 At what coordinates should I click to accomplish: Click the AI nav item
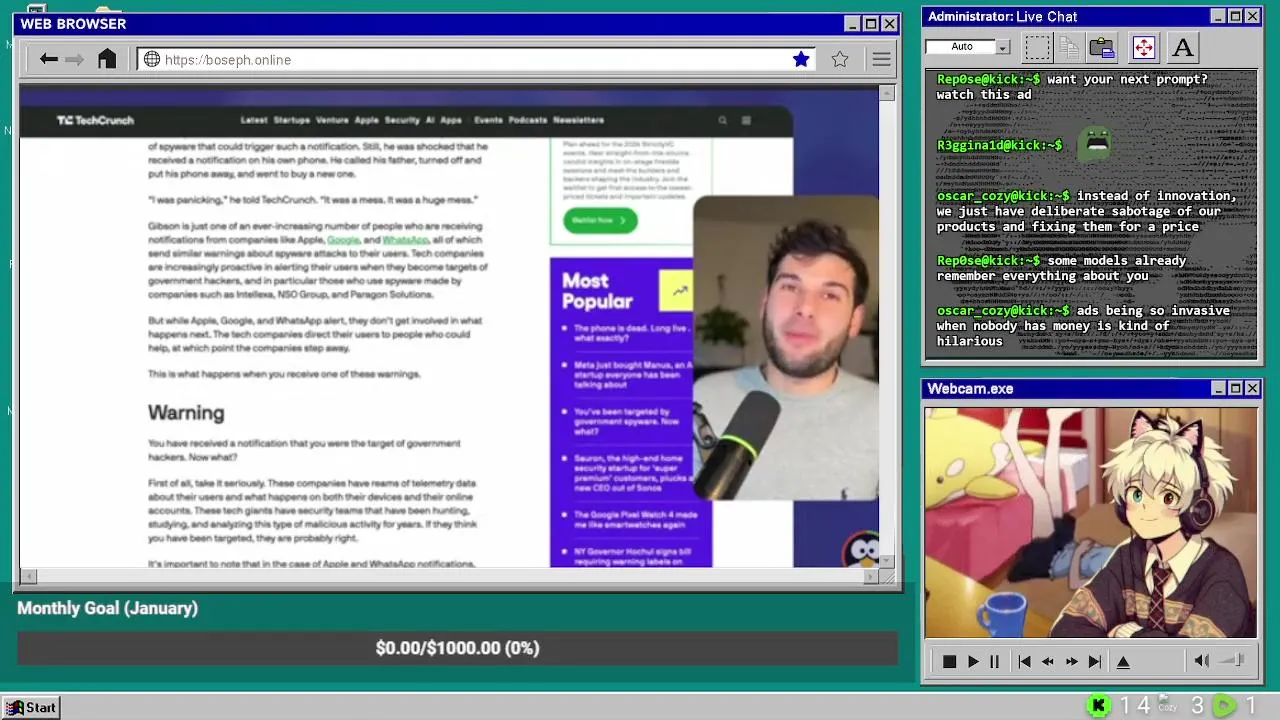point(430,120)
